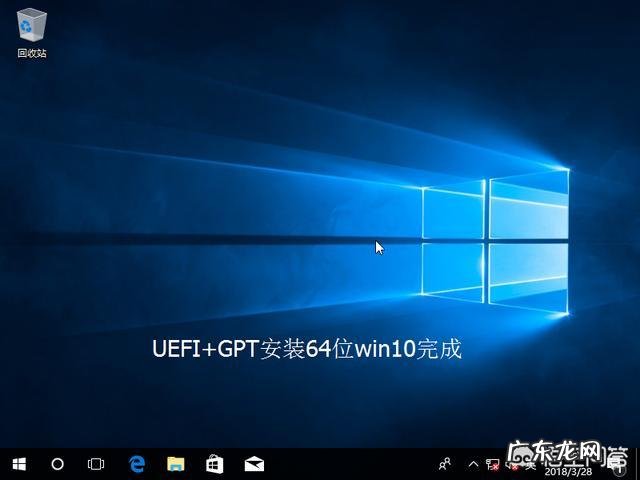The width and height of the screenshot is (640, 480).
Task: Open the Mail app from the taskbar
Action: point(254,464)
